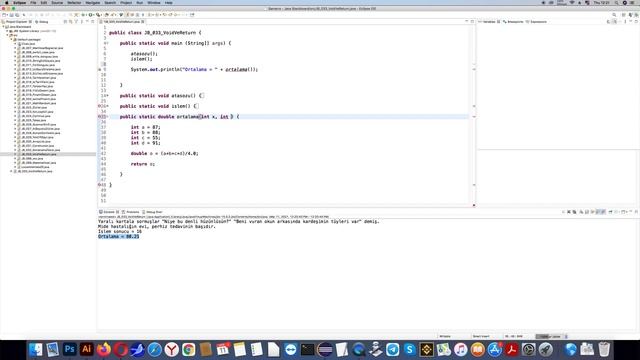
Task: Minimize the editor area
Action: 467,21
